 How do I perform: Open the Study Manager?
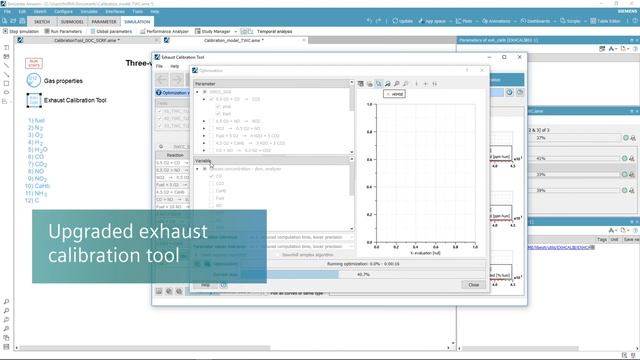(x=212, y=31)
